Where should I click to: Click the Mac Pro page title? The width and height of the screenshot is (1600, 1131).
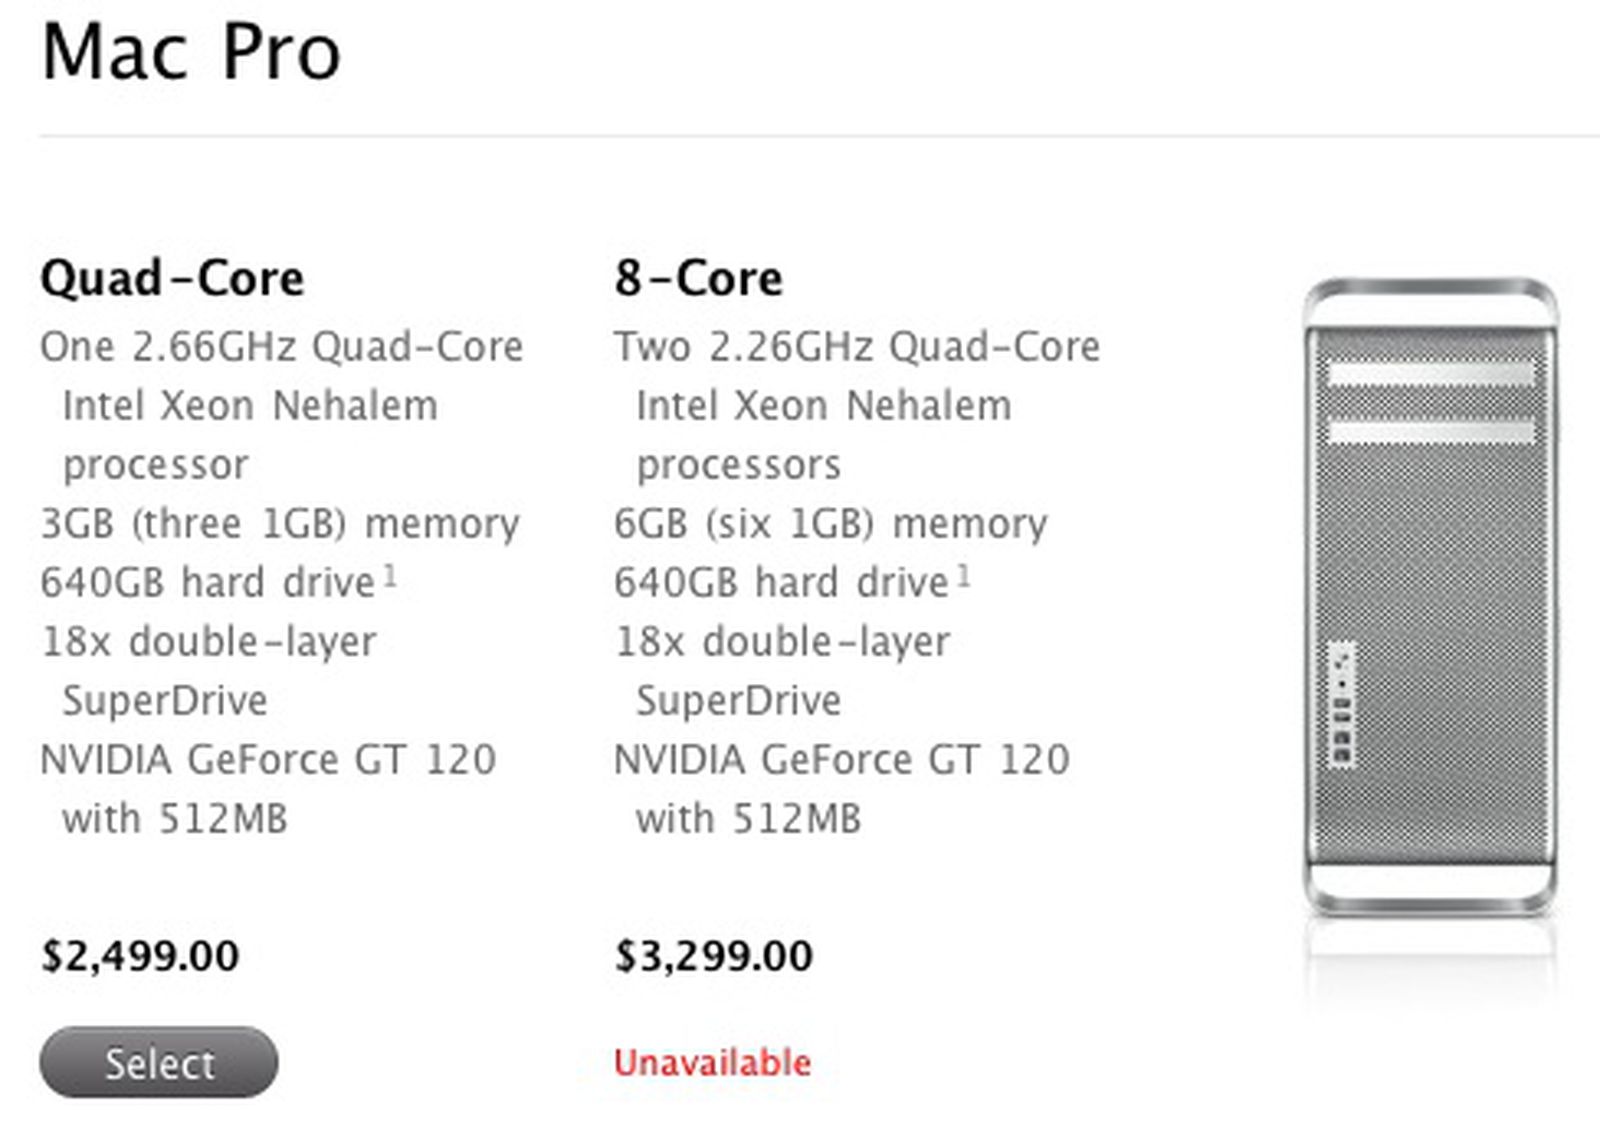(x=191, y=52)
